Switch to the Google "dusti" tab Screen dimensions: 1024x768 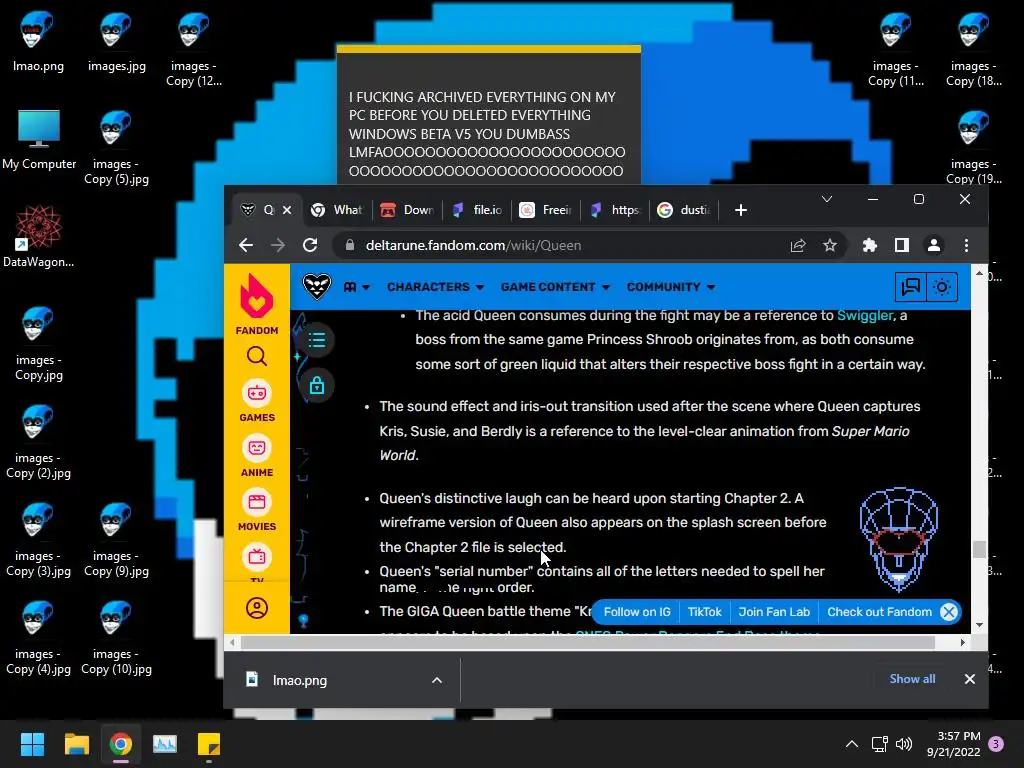(684, 210)
